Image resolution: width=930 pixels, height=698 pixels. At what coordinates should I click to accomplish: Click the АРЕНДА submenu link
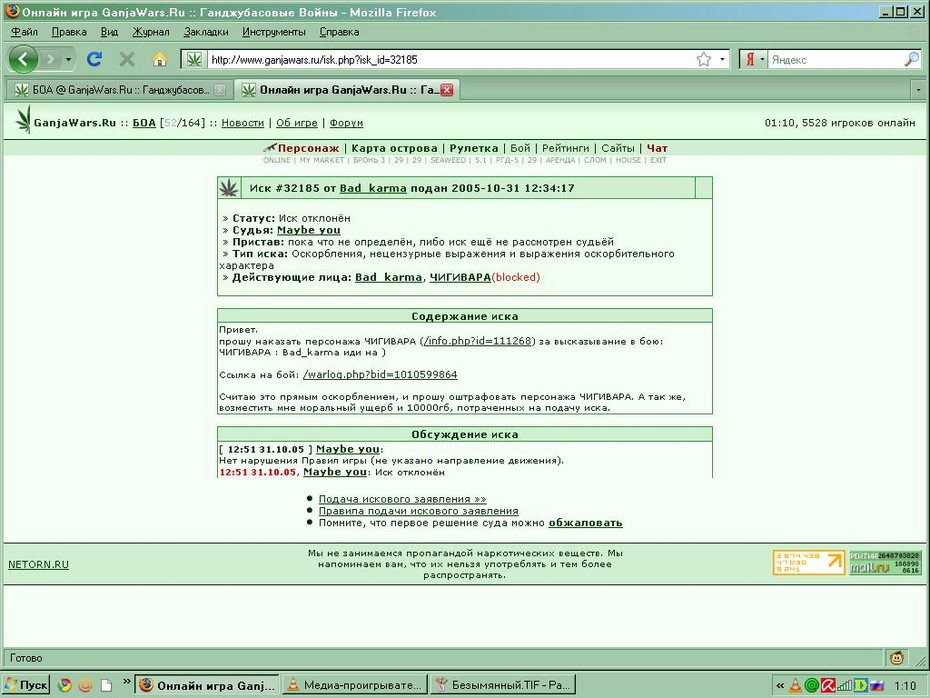[x=560, y=160]
